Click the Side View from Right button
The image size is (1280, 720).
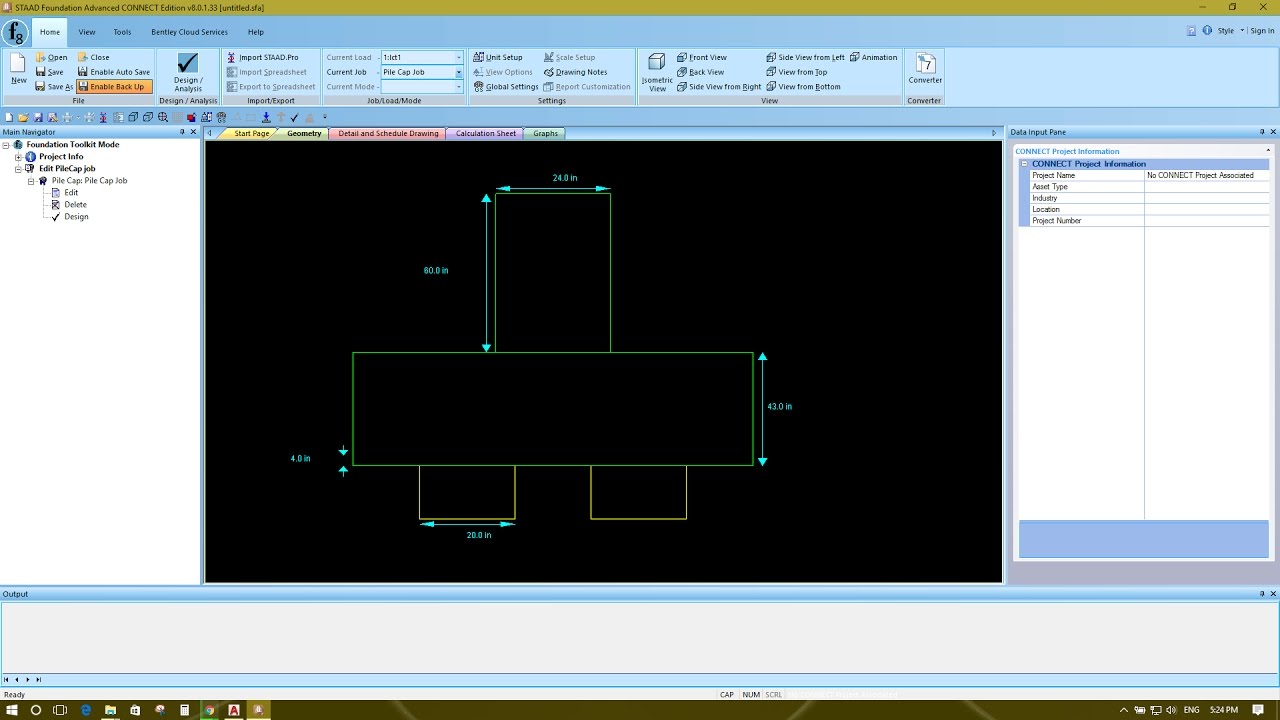click(719, 87)
